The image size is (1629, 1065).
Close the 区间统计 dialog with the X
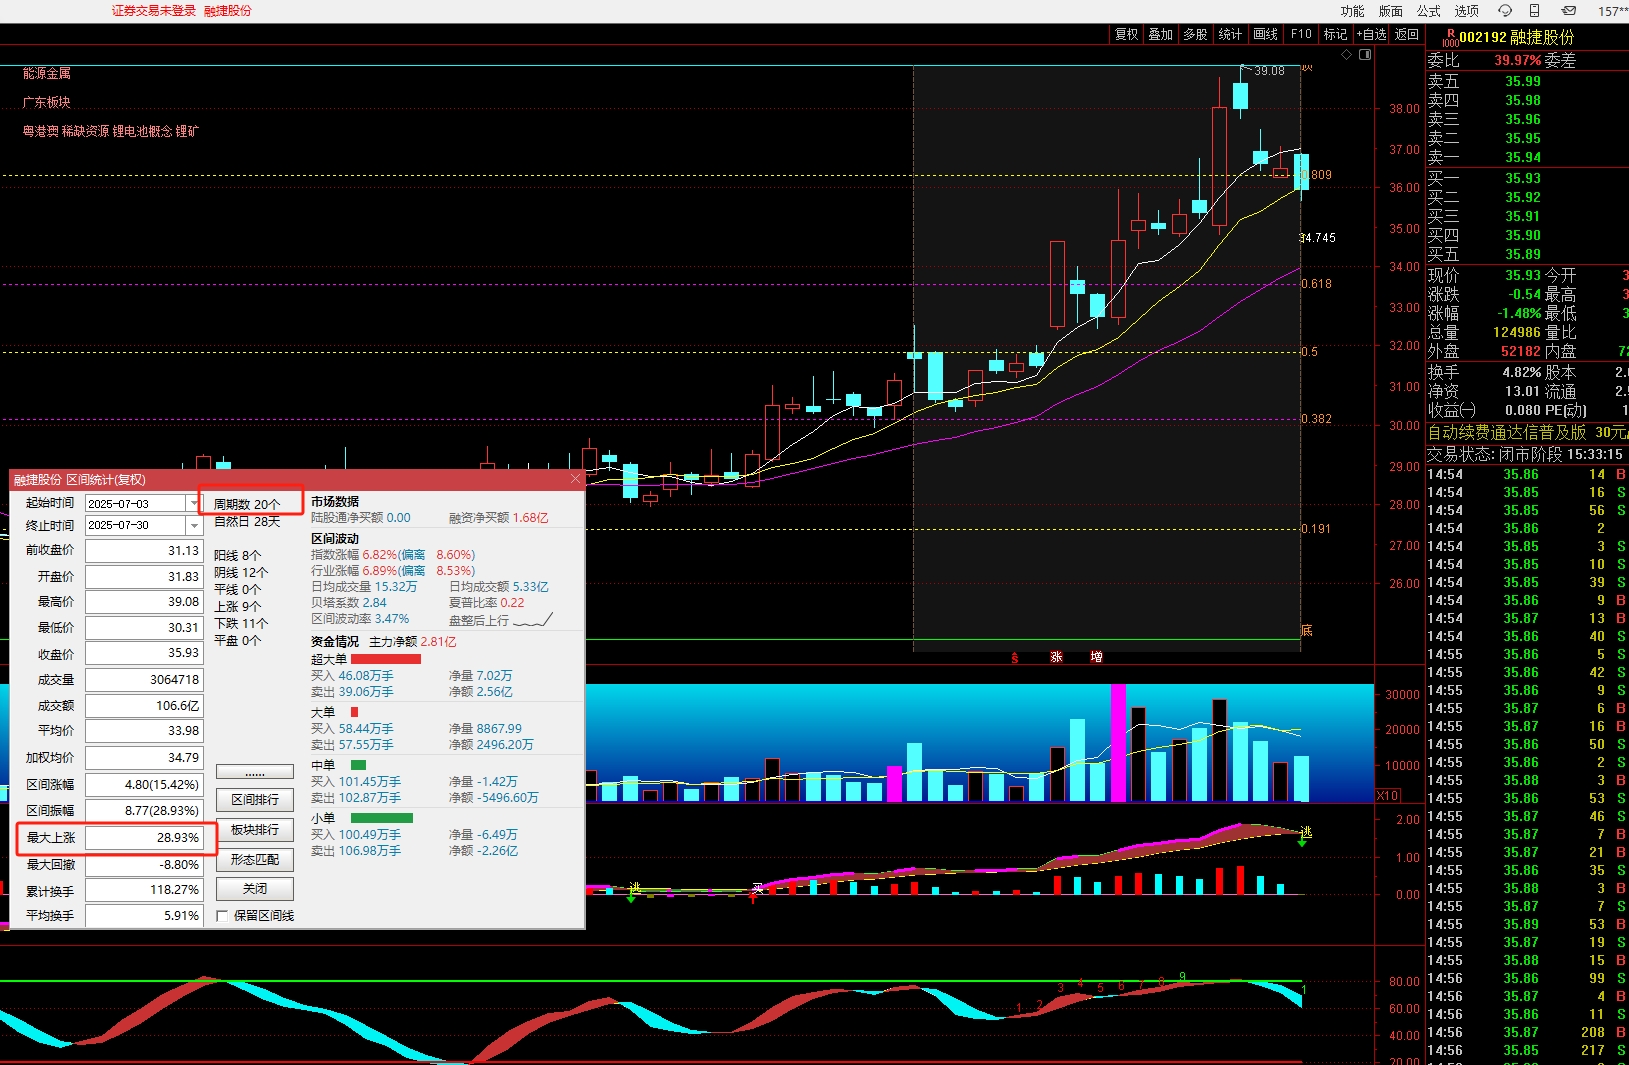pyautogui.click(x=575, y=479)
